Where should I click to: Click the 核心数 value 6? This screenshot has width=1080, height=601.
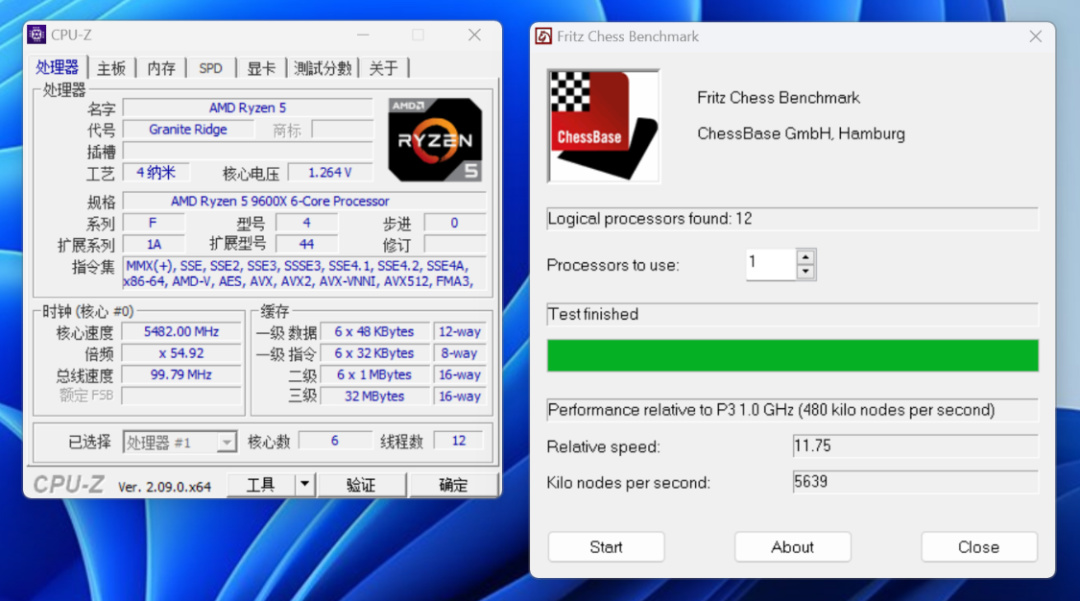click(335, 441)
